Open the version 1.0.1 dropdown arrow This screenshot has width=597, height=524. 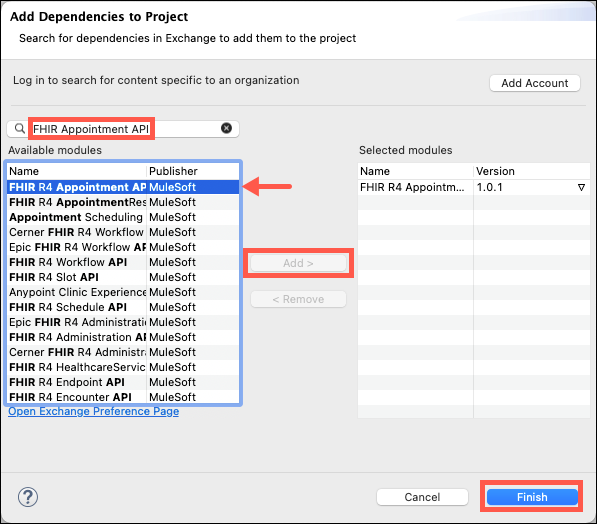click(x=581, y=187)
